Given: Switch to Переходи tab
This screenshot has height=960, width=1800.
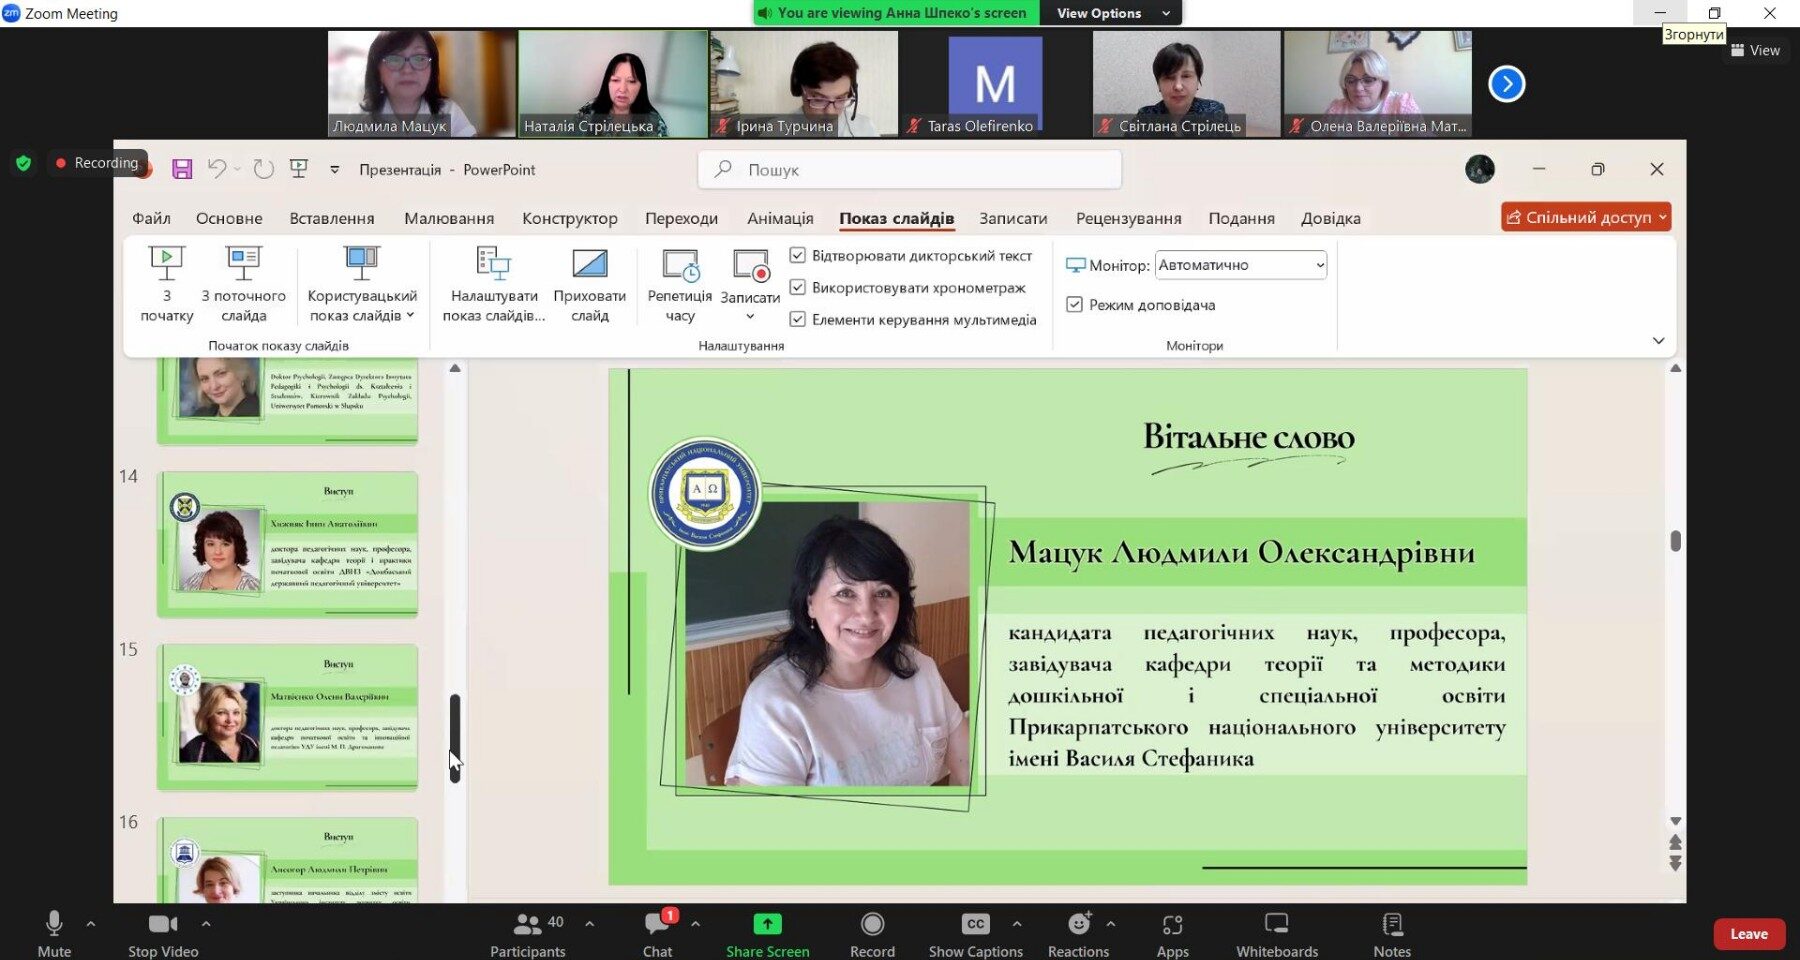Looking at the screenshot, I should [x=681, y=218].
